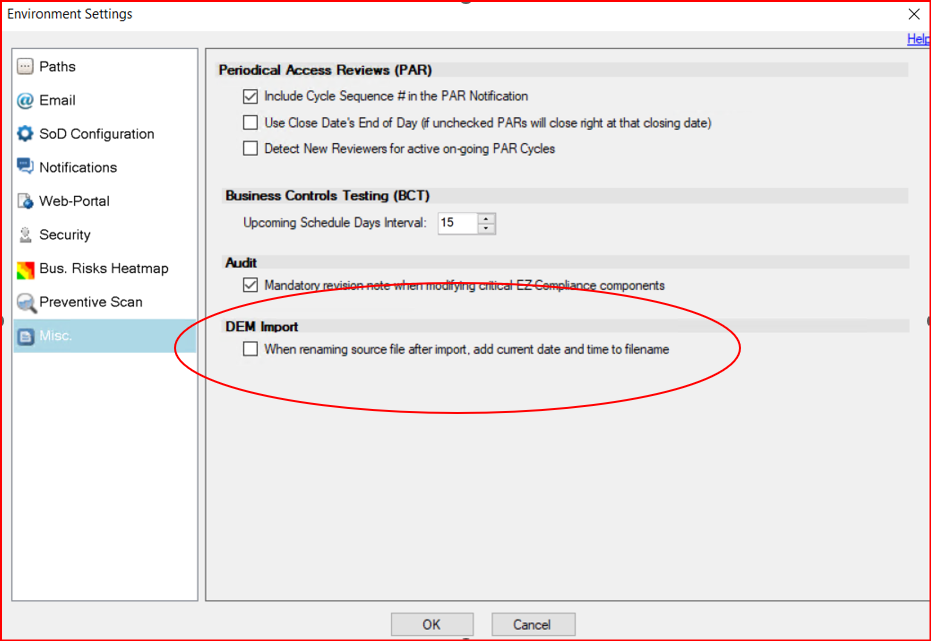Screen dimensions: 931x641
Task: Enable Detect New Reviewers for PAR Cycles
Action: (250, 149)
